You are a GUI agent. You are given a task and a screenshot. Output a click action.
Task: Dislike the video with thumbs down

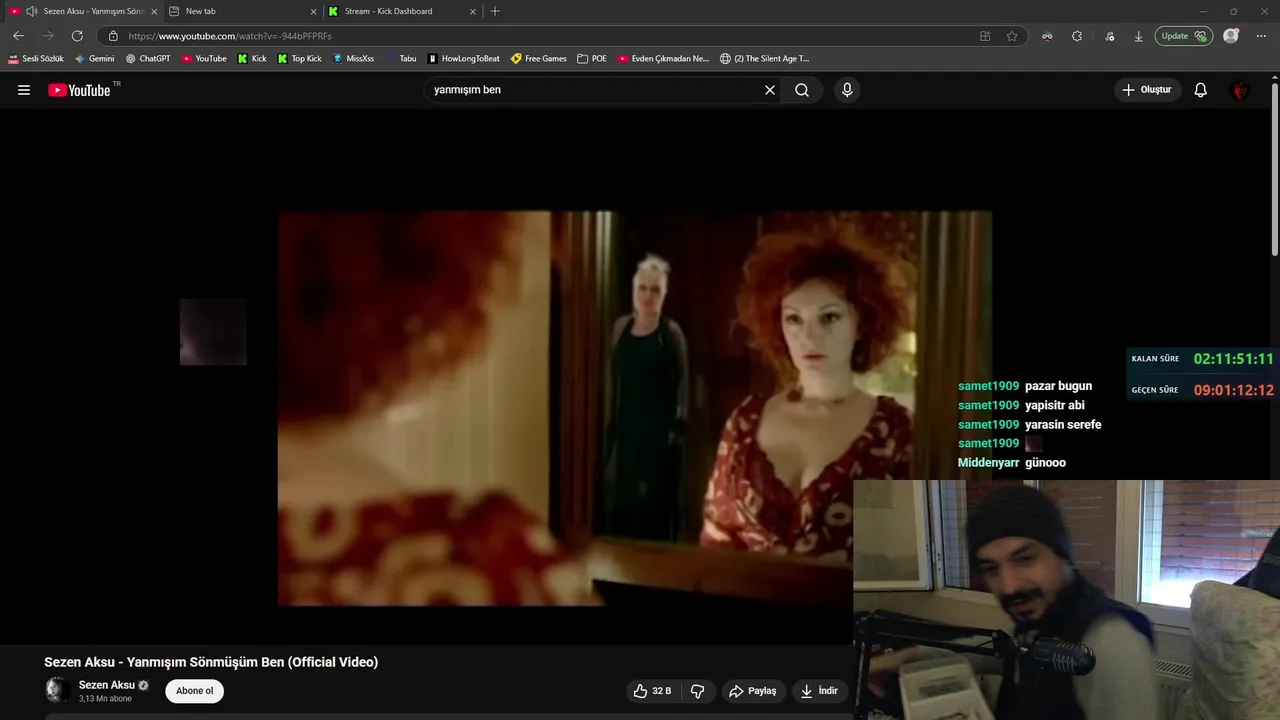(x=698, y=691)
